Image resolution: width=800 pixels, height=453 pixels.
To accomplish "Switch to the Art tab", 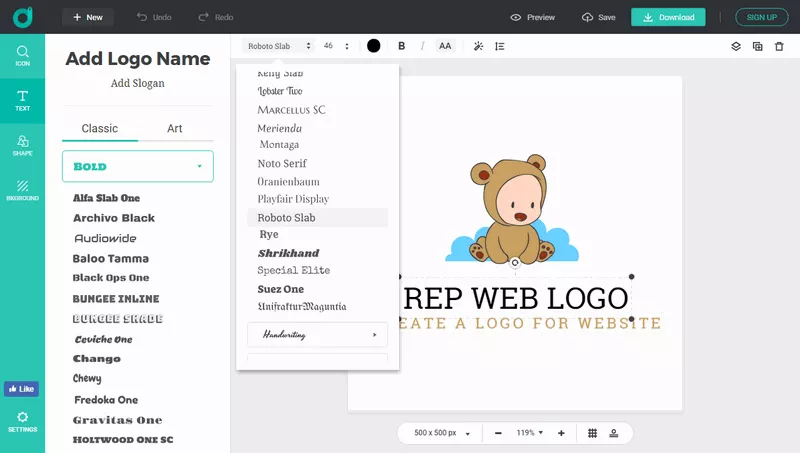I will 174,129.
